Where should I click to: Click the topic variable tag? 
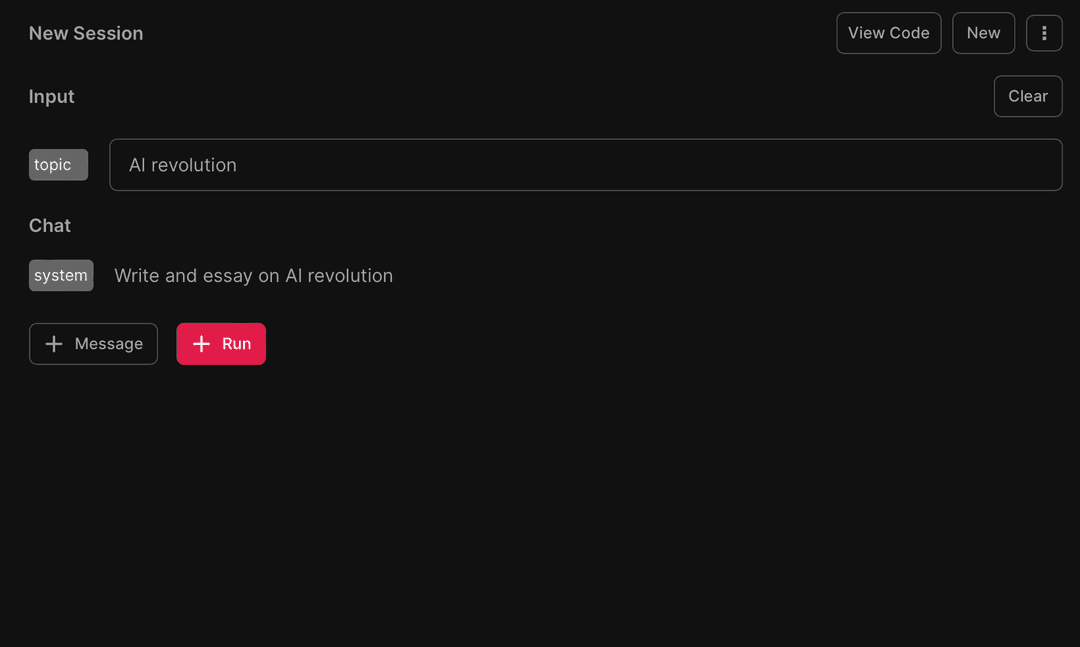[x=58, y=165]
